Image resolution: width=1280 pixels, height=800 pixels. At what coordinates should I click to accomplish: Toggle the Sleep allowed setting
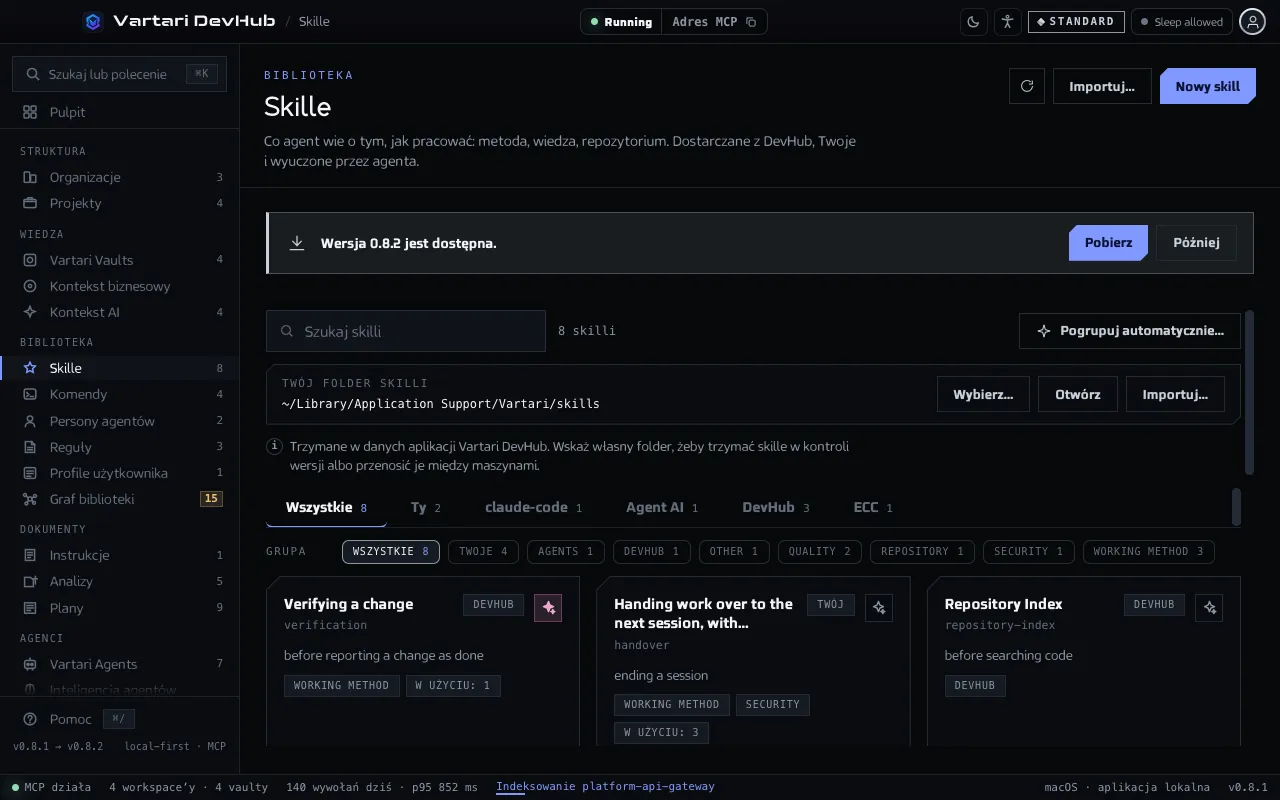[x=1181, y=22]
